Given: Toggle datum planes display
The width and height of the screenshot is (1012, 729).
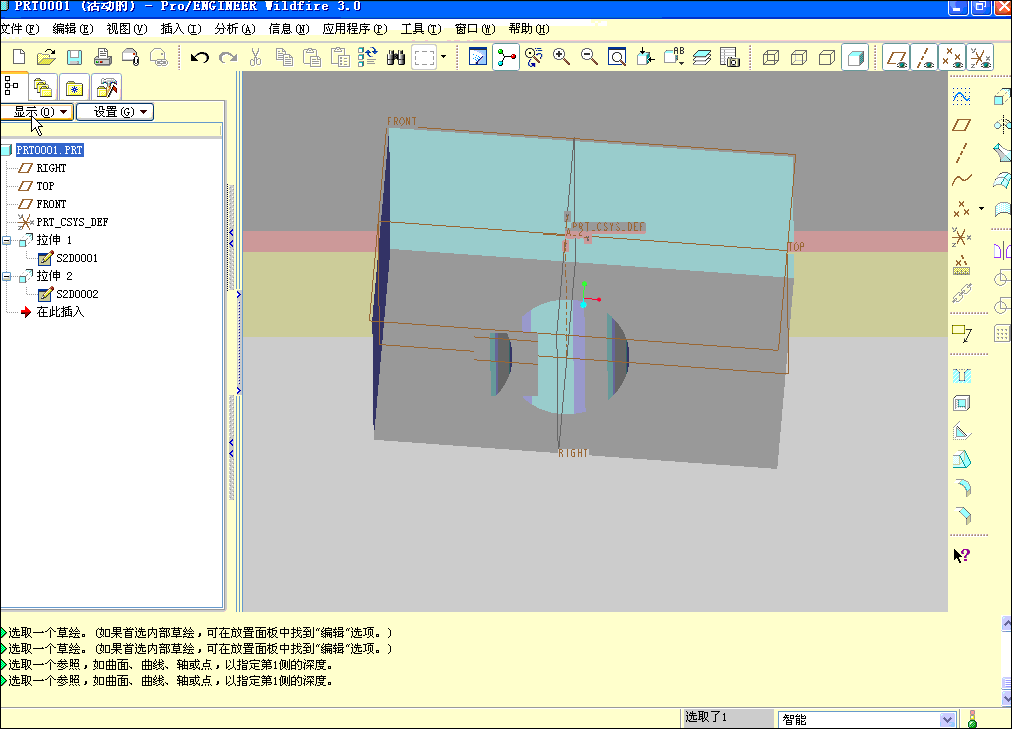Looking at the screenshot, I should tap(896, 57).
